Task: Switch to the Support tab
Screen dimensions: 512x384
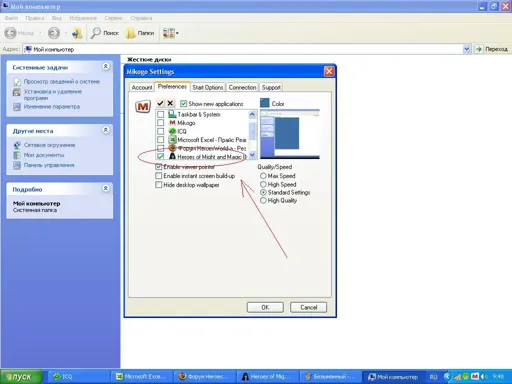Action: pos(271,87)
